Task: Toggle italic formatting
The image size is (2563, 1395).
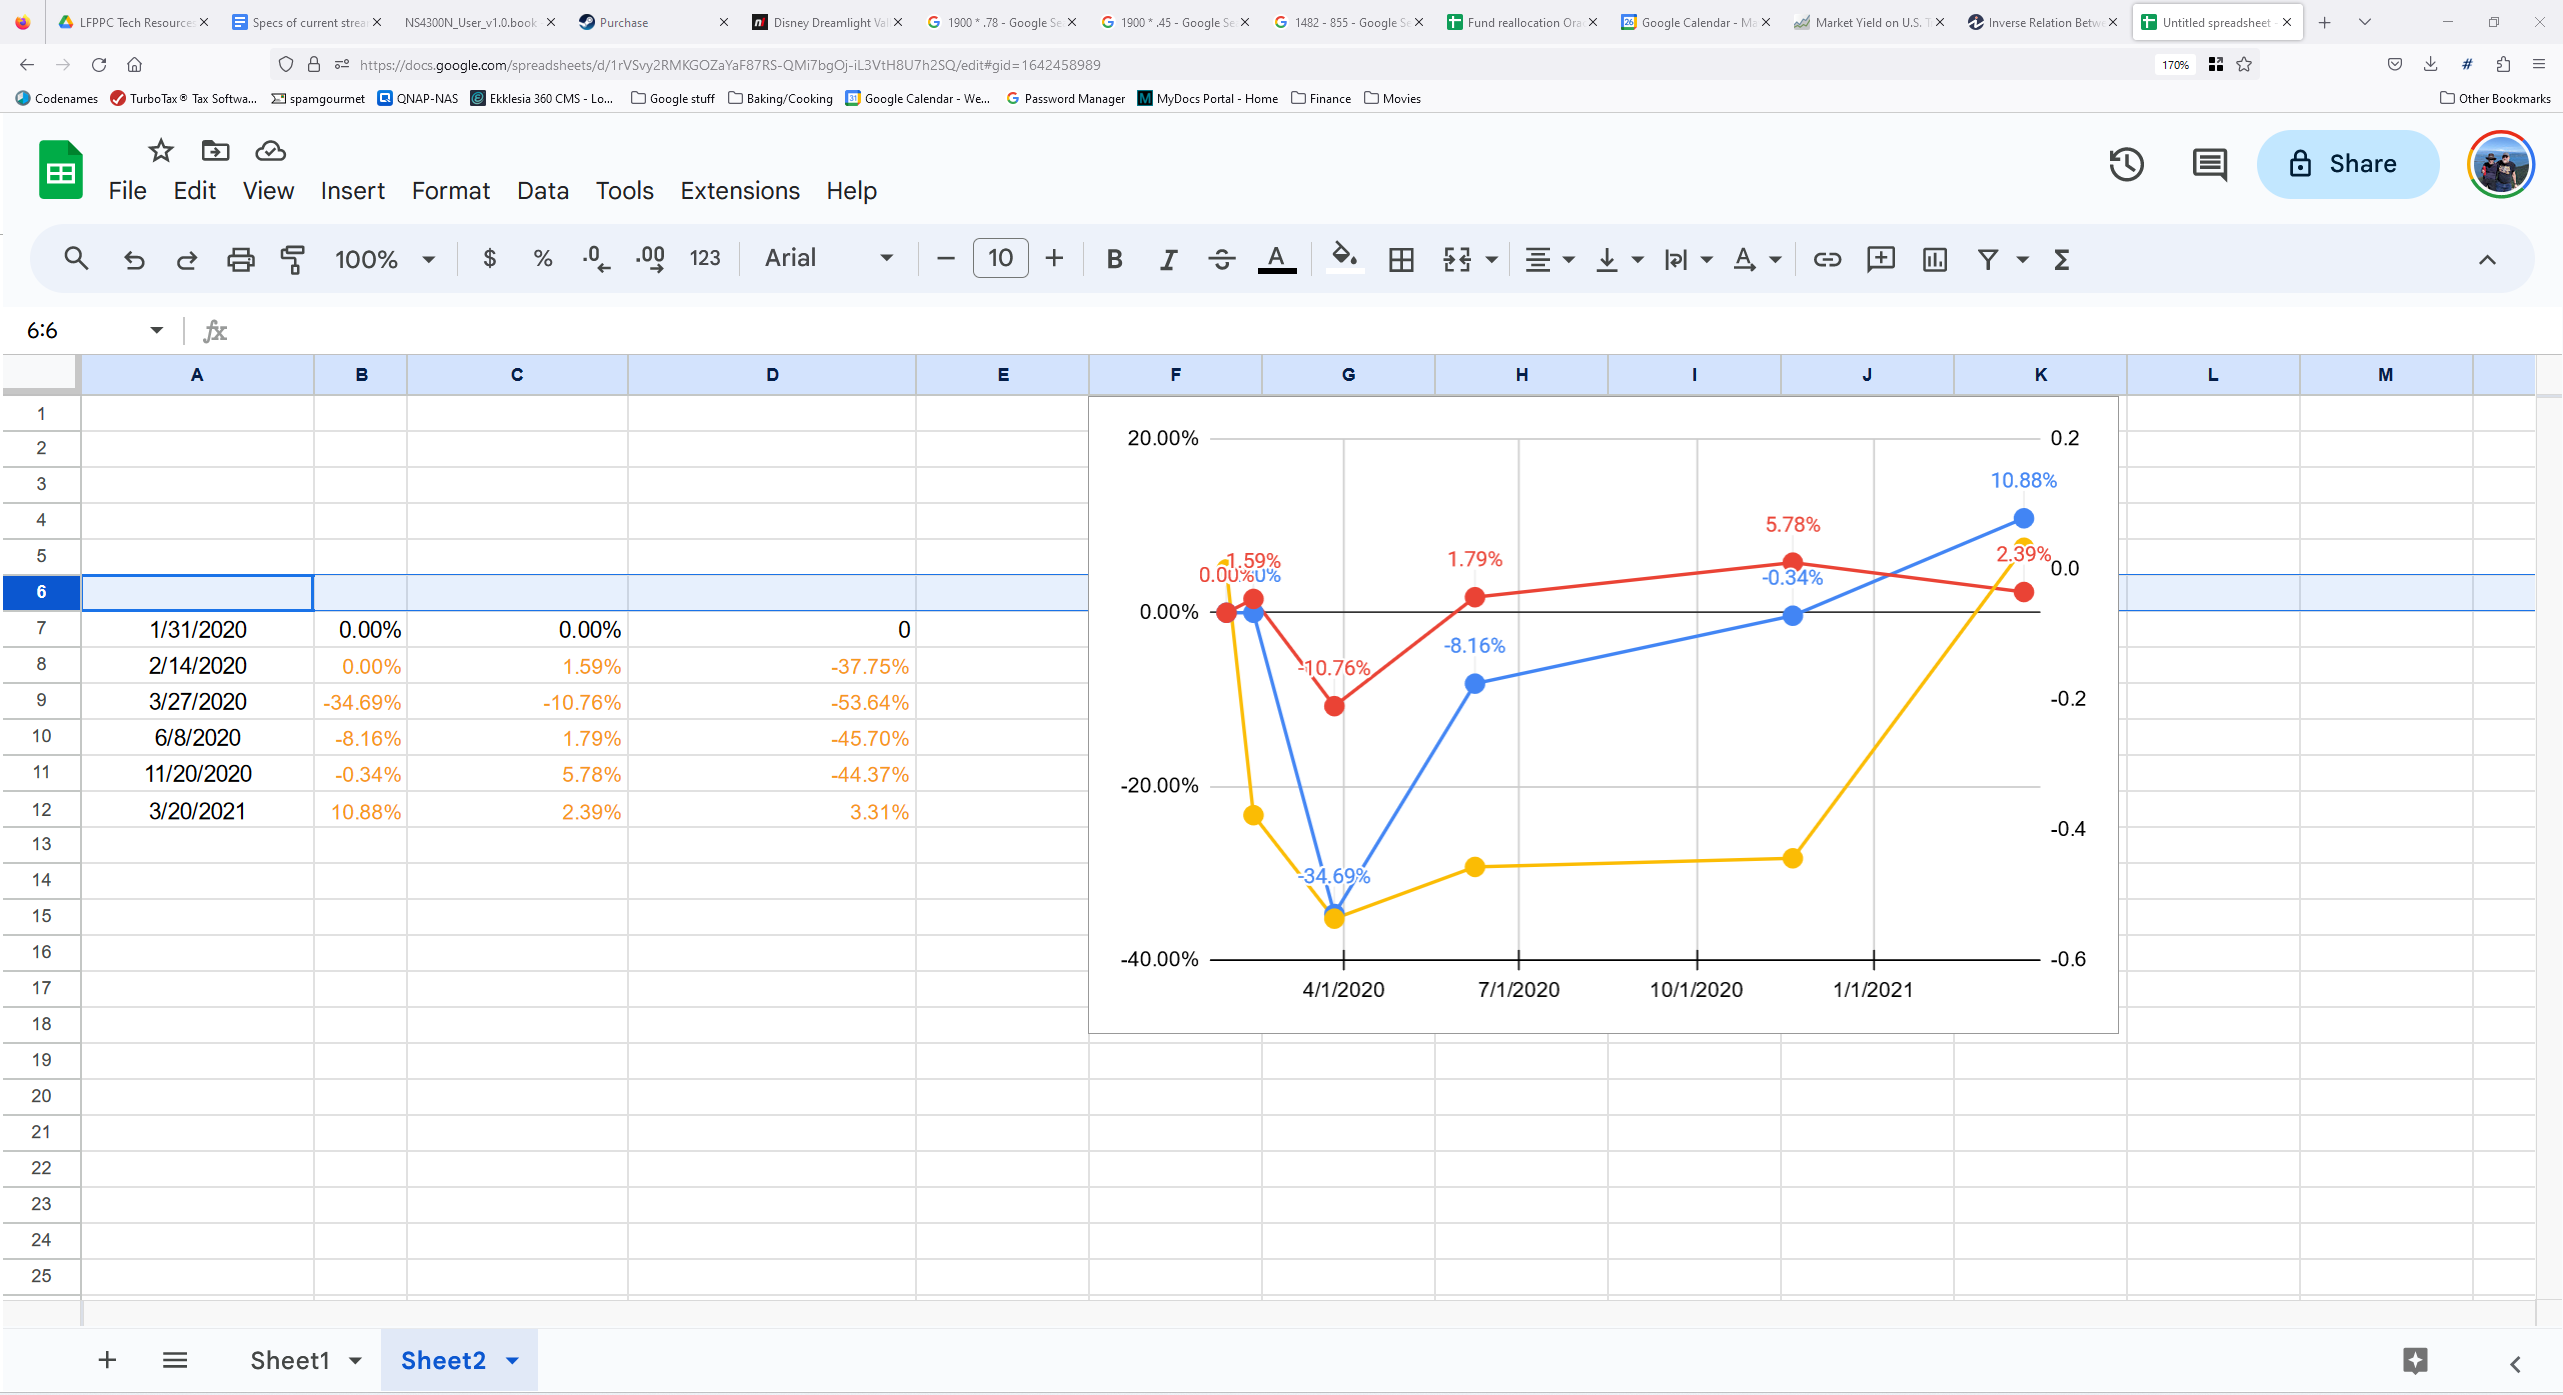Action: 1167,259
